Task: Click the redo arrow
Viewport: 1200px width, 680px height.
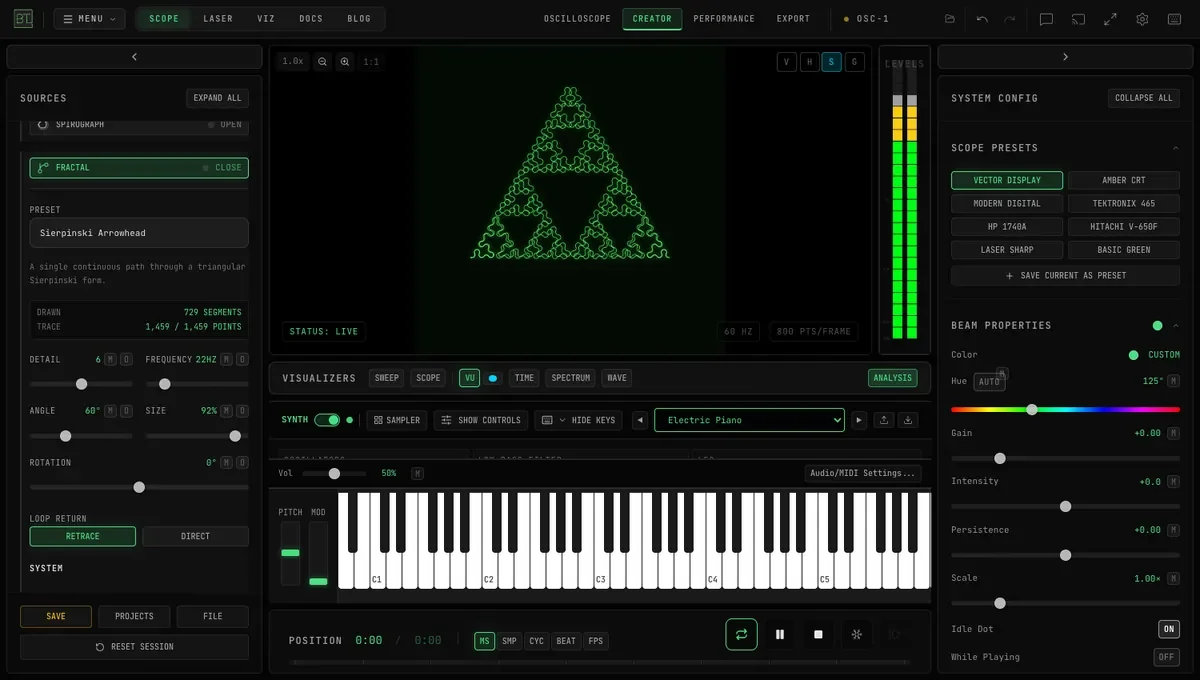Action: [1010, 19]
